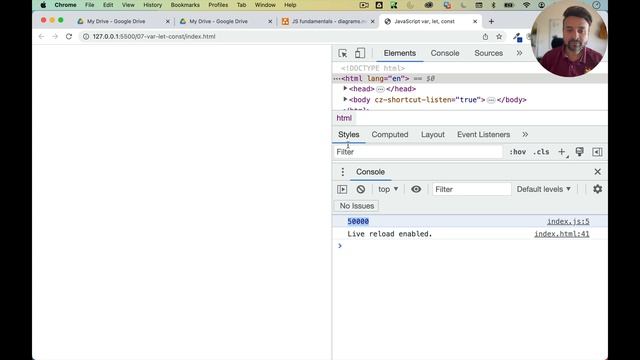
Task: Toggle computed styles sidebar icon
Action: click(x=597, y=152)
